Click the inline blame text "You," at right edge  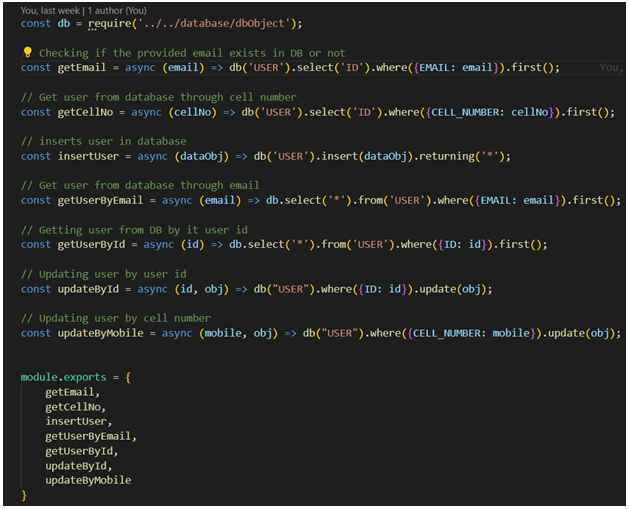click(609, 68)
